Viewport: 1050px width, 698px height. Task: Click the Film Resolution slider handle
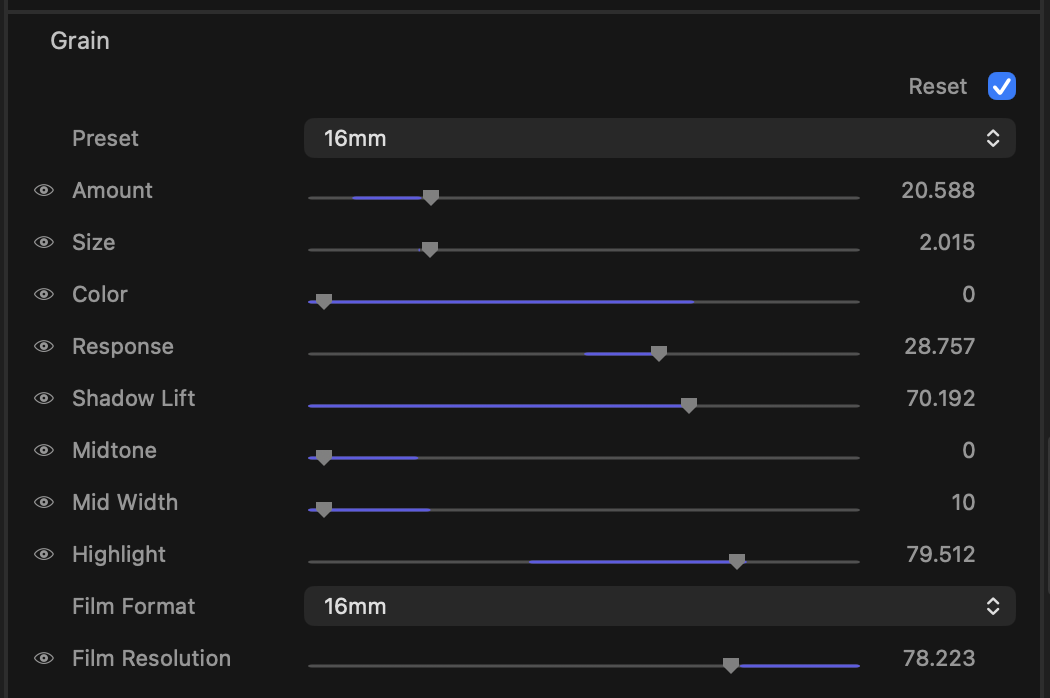pos(731,665)
